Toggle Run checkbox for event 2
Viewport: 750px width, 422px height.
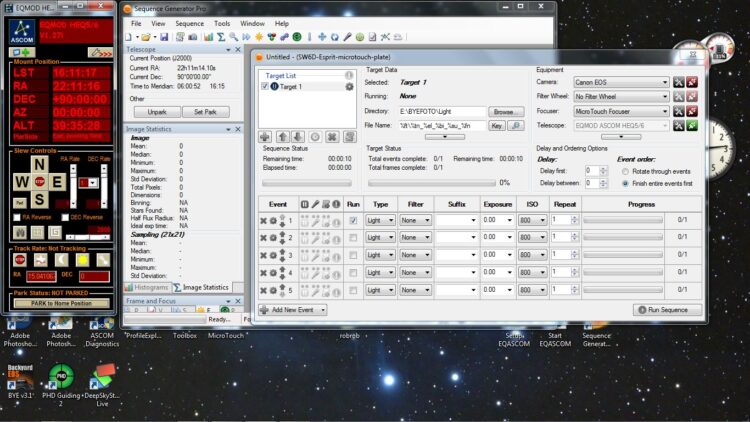coord(353,237)
